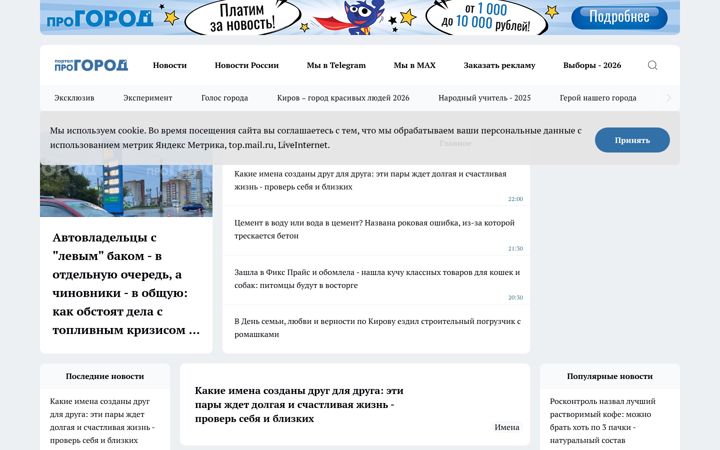Open the search magnifier icon
The width and height of the screenshot is (720, 450).
(x=652, y=65)
